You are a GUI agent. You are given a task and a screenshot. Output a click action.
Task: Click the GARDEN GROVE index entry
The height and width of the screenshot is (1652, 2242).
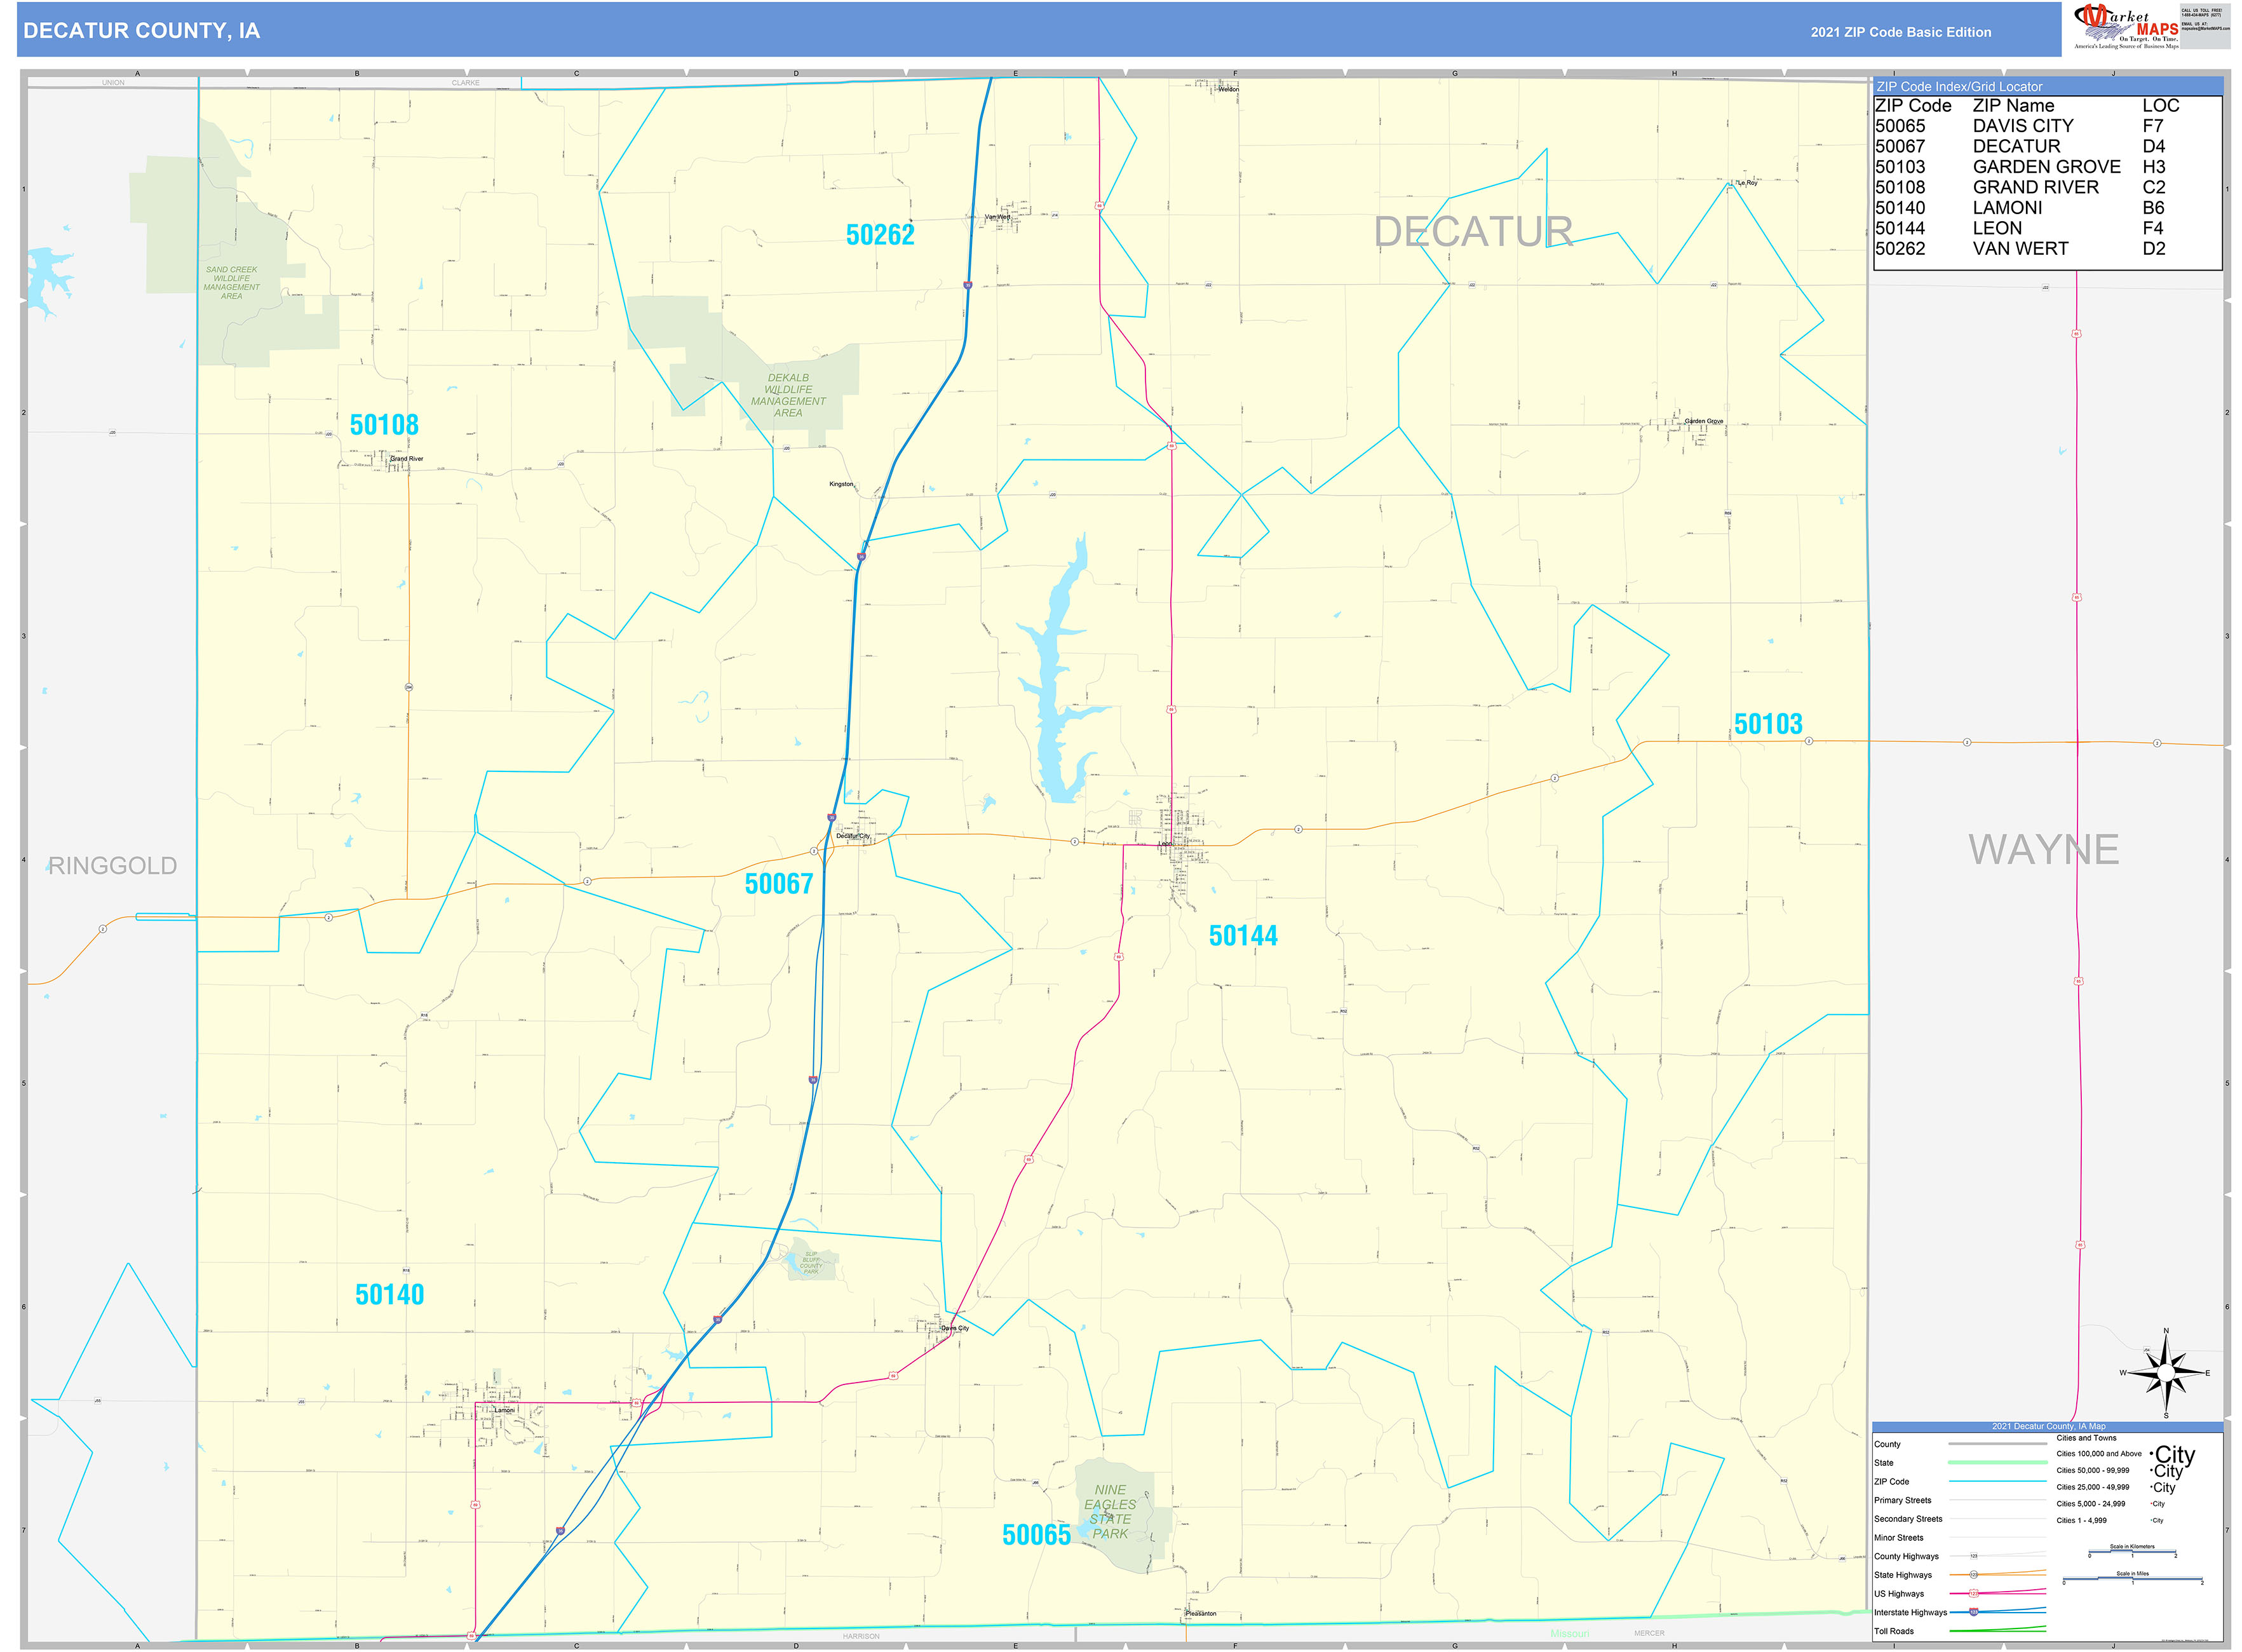(x=2046, y=166)
